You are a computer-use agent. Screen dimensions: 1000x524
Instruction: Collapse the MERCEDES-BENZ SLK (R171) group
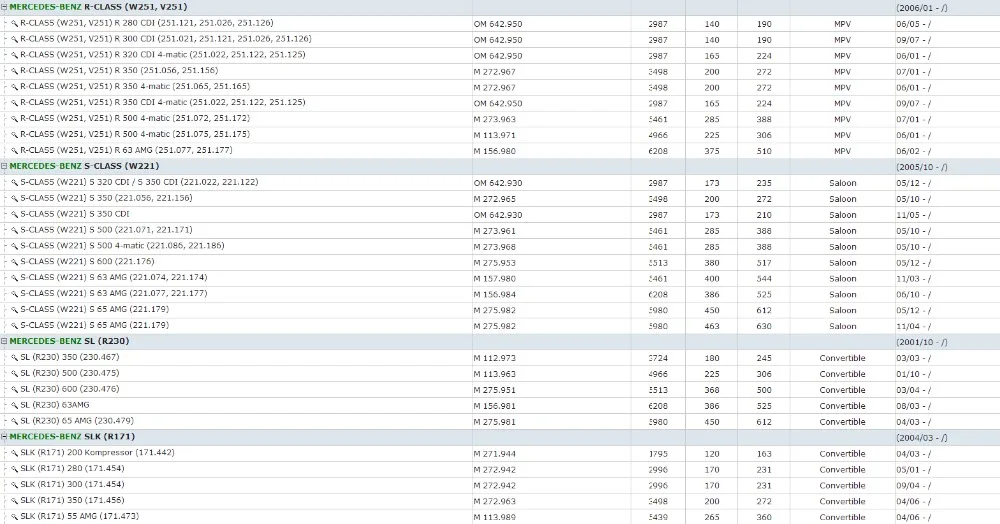[x=4, y=437]
